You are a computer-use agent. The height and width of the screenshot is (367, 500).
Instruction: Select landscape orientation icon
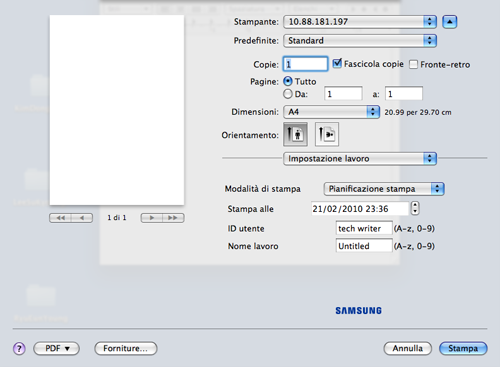coord(327,134)
